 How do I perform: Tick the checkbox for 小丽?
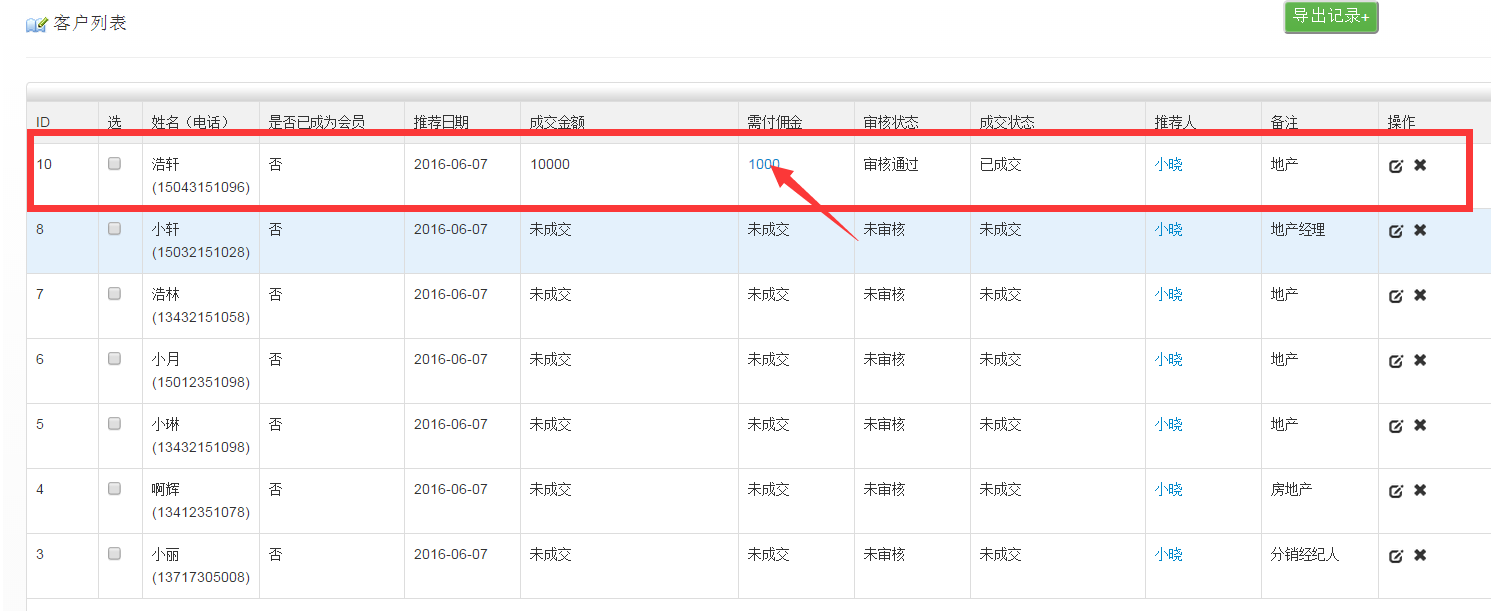click(x=115, y=553)
